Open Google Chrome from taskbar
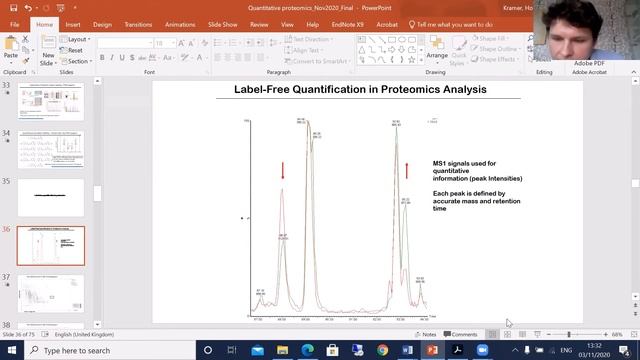 pyautogui.click(x=382, y=350)
